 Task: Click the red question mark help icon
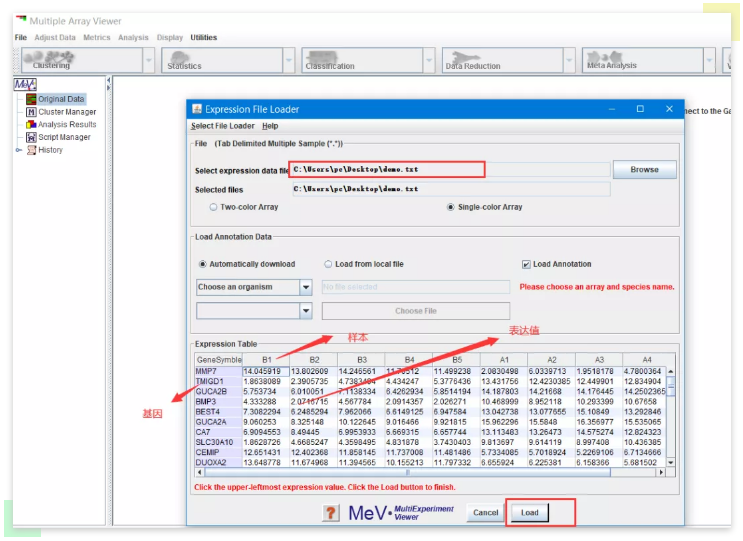click(x=331, y=513)
